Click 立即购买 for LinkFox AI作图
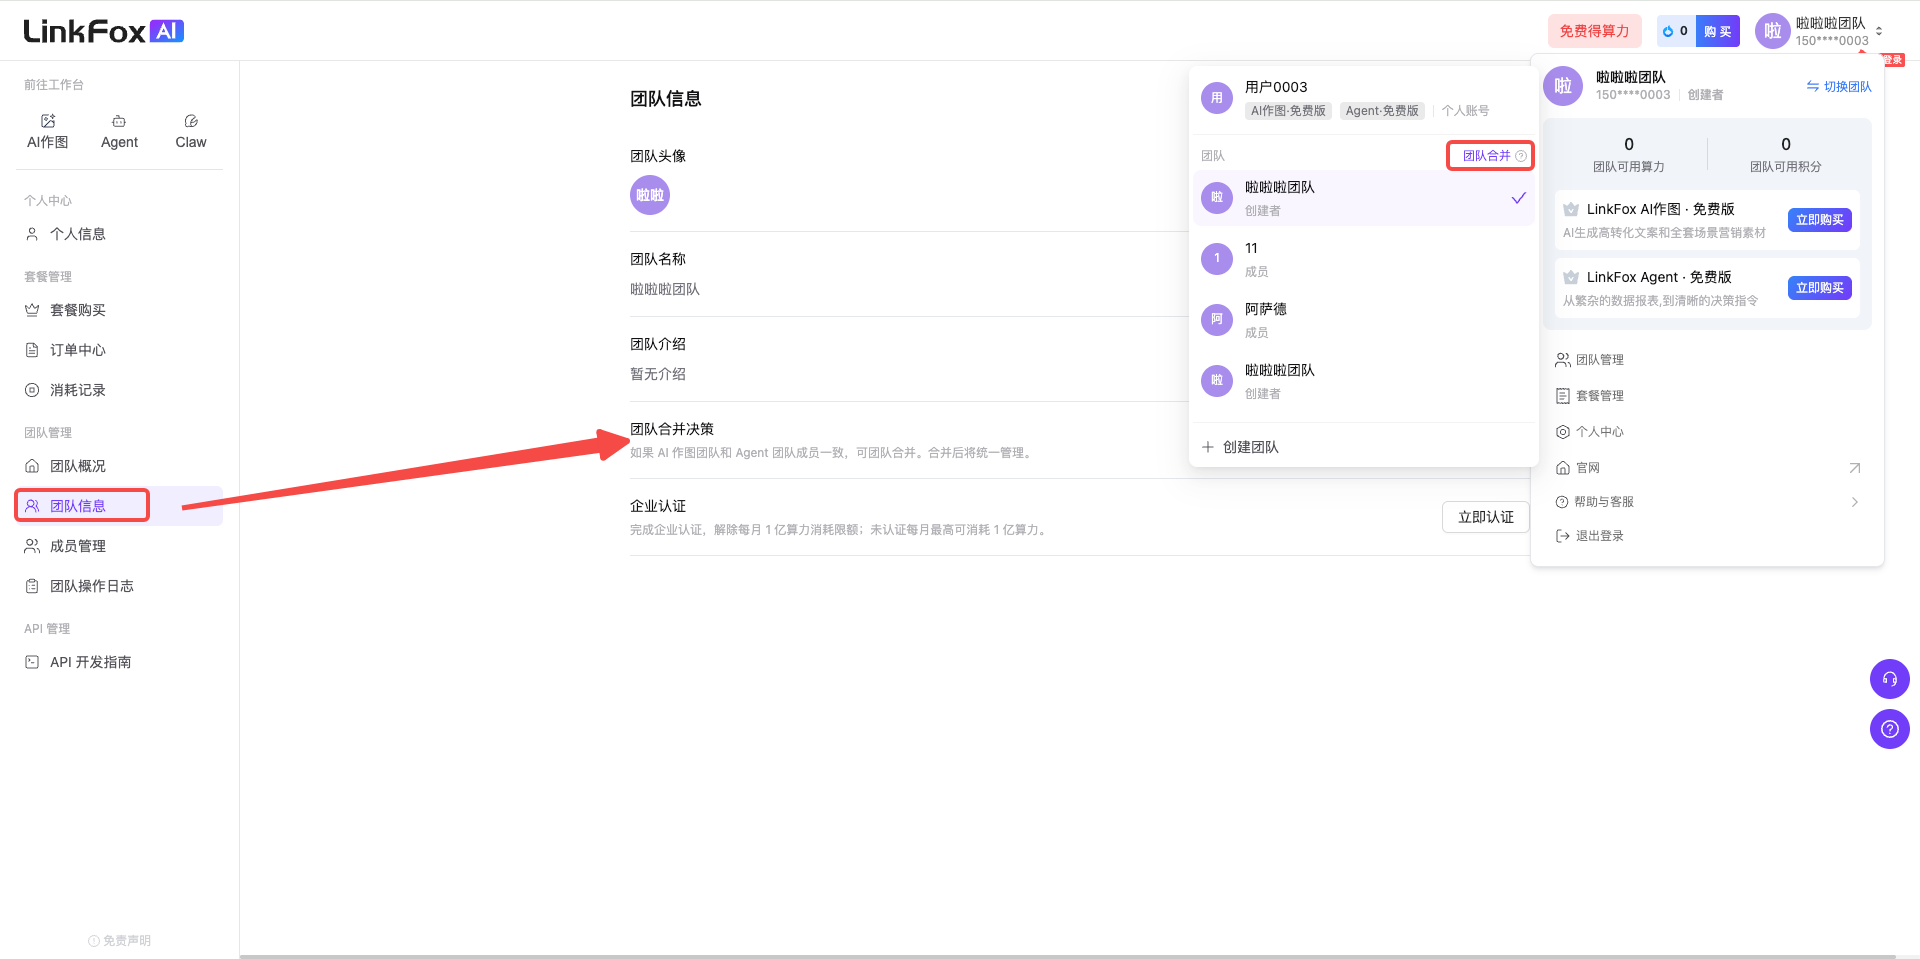Image resolution: width=1920 pixels, height=959 pixels. click(x=1819, y=220)
